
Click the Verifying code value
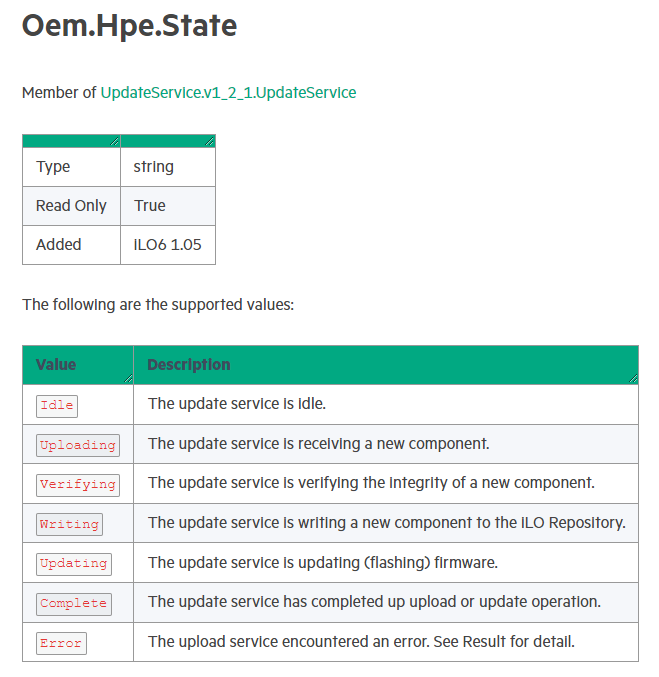pos(77,484)
